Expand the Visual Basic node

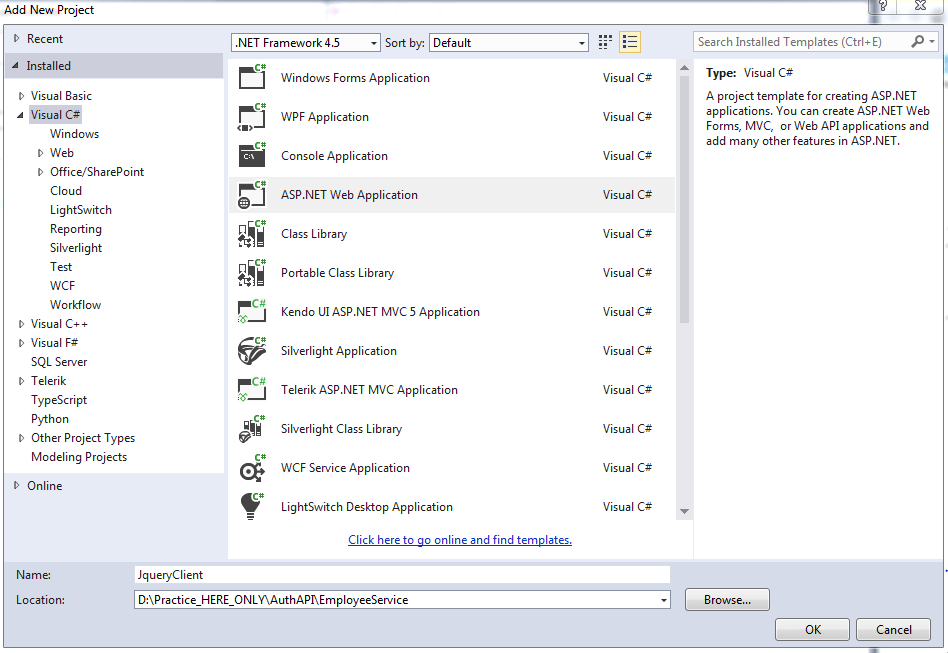click(x=21, y=96)
